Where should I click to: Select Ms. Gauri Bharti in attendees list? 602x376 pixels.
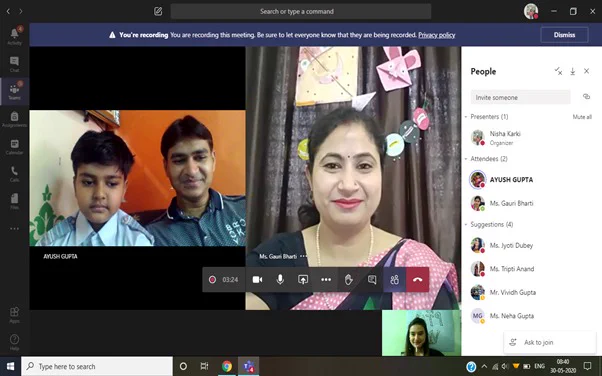click(x=531, y=203)
